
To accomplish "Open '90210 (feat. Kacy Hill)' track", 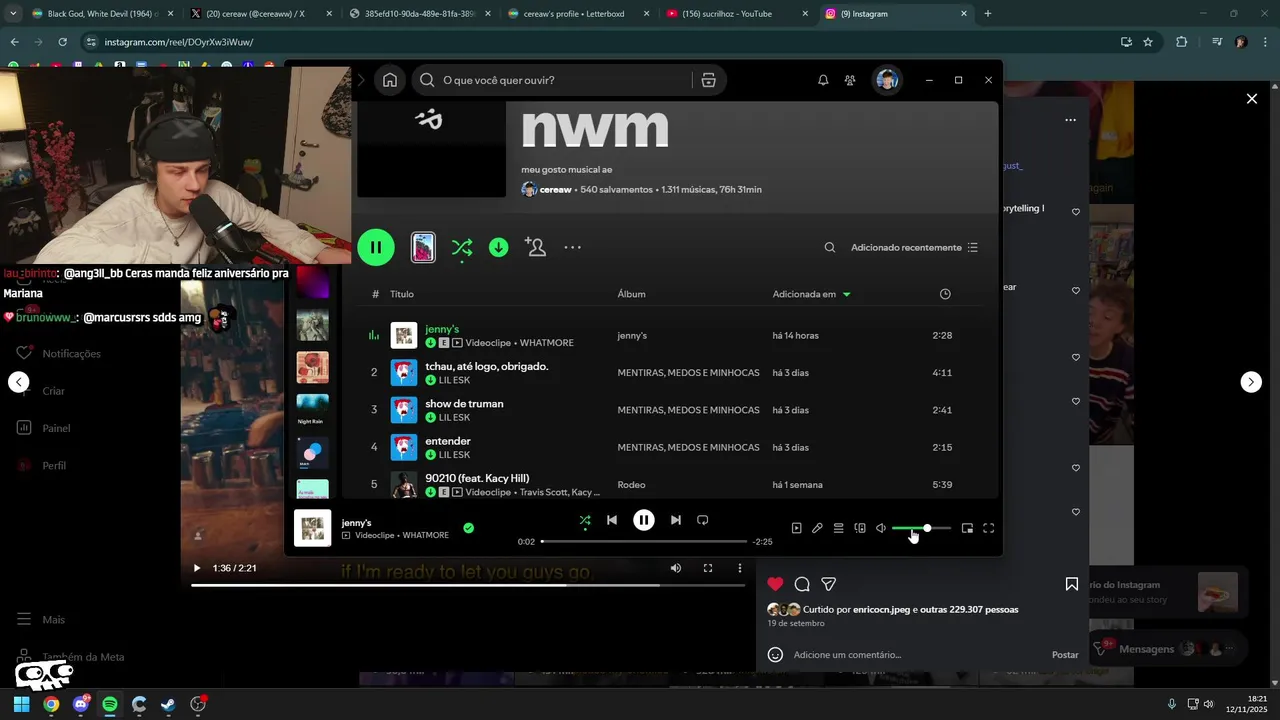I will point(477,478).
